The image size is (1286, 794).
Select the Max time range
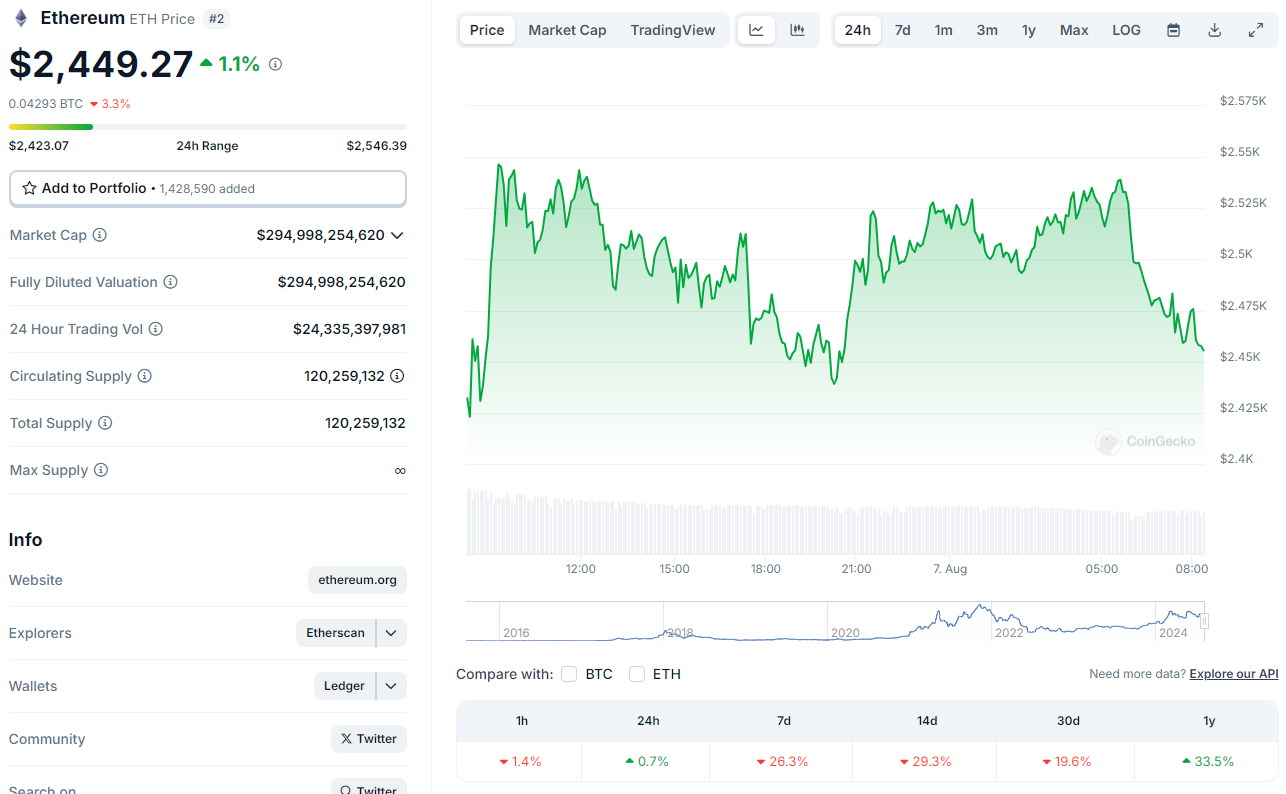click(1074, 30)
